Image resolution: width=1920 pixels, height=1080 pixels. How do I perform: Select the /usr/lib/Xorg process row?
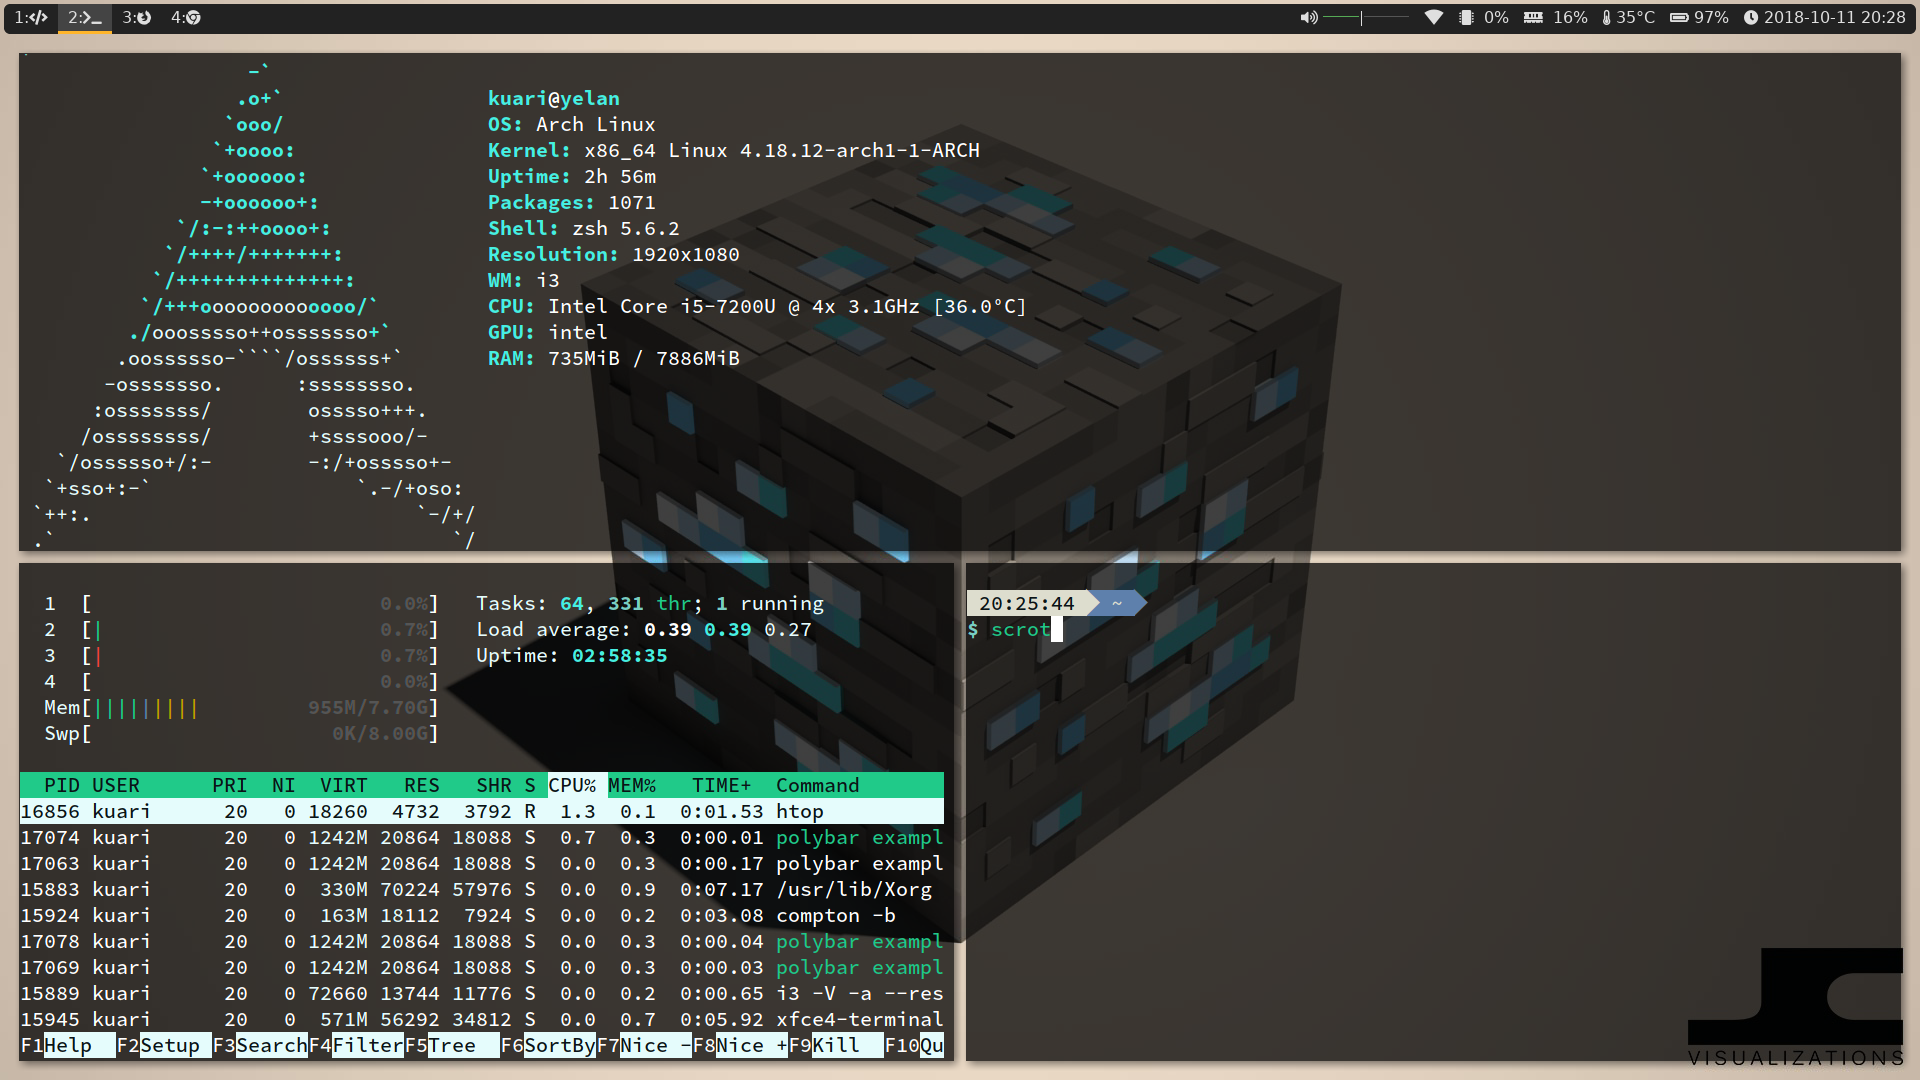click(x=480, y=889)
